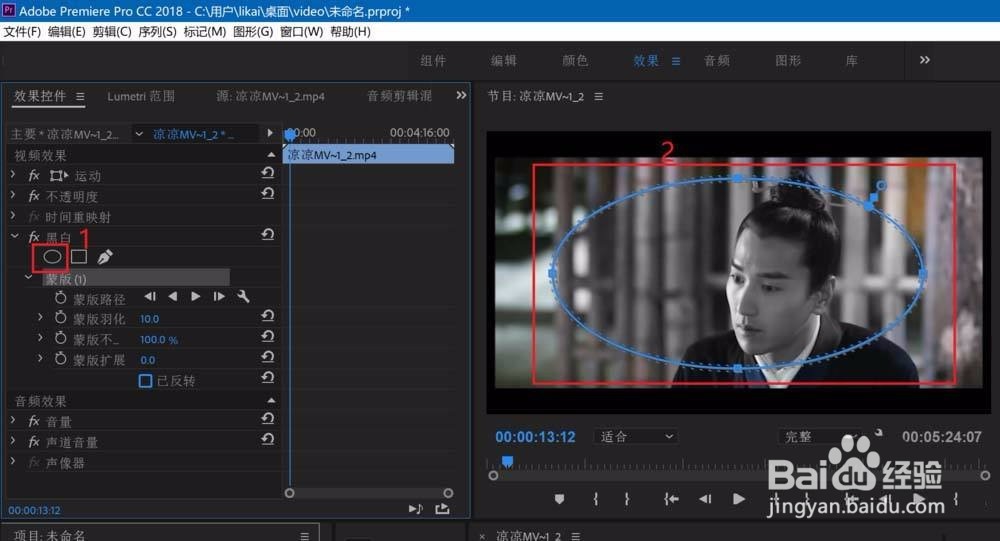
Task: Toggle the 音量 fx effect on/off
Action: (34, 421)
